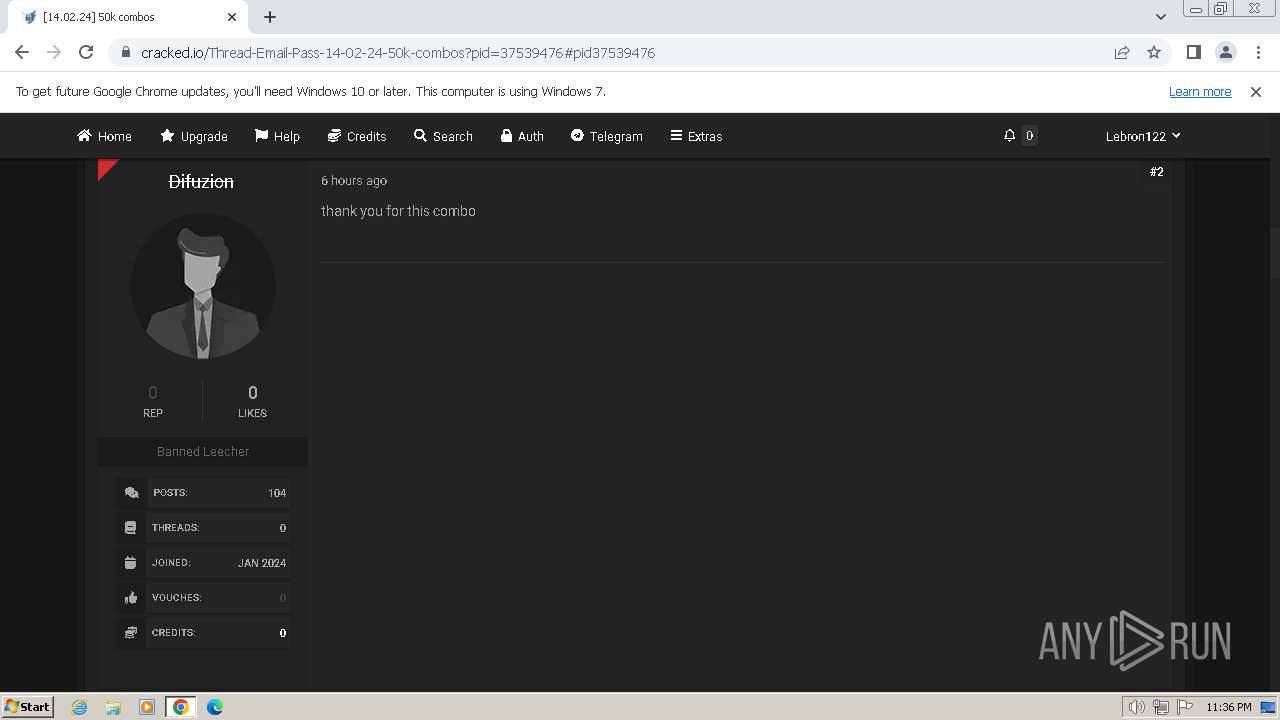Screen dimensions: 1280x720
Task: Switch to Chrome in the taskbar
Action: 181,707
